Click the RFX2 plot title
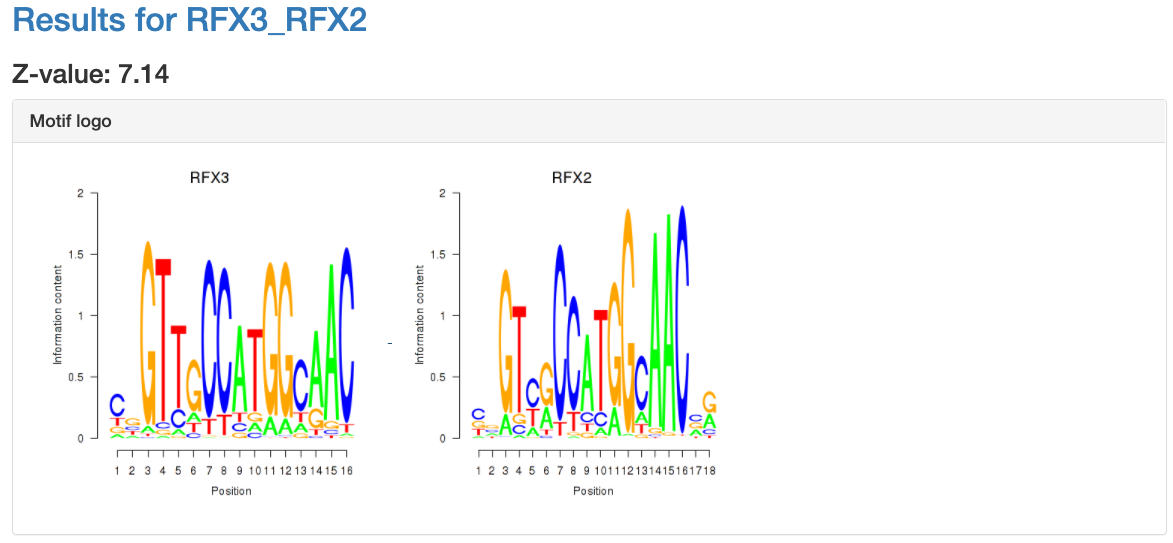Viewport: 1173px width, 543px height. point(572,178)
